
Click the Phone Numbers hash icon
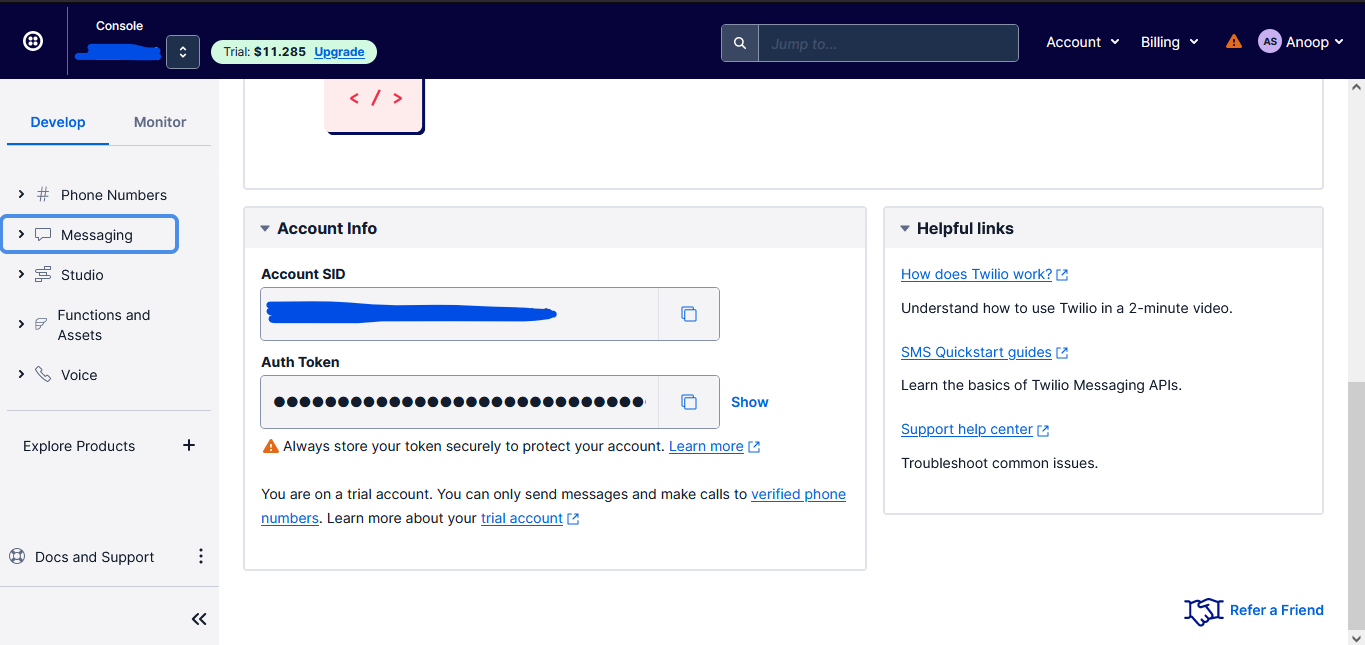[43, 194]
